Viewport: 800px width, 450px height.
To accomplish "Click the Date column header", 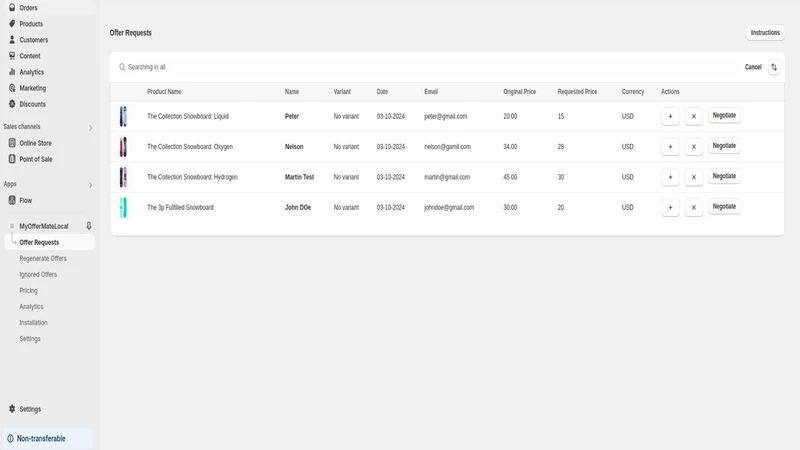I will click(x=382, y=92).
